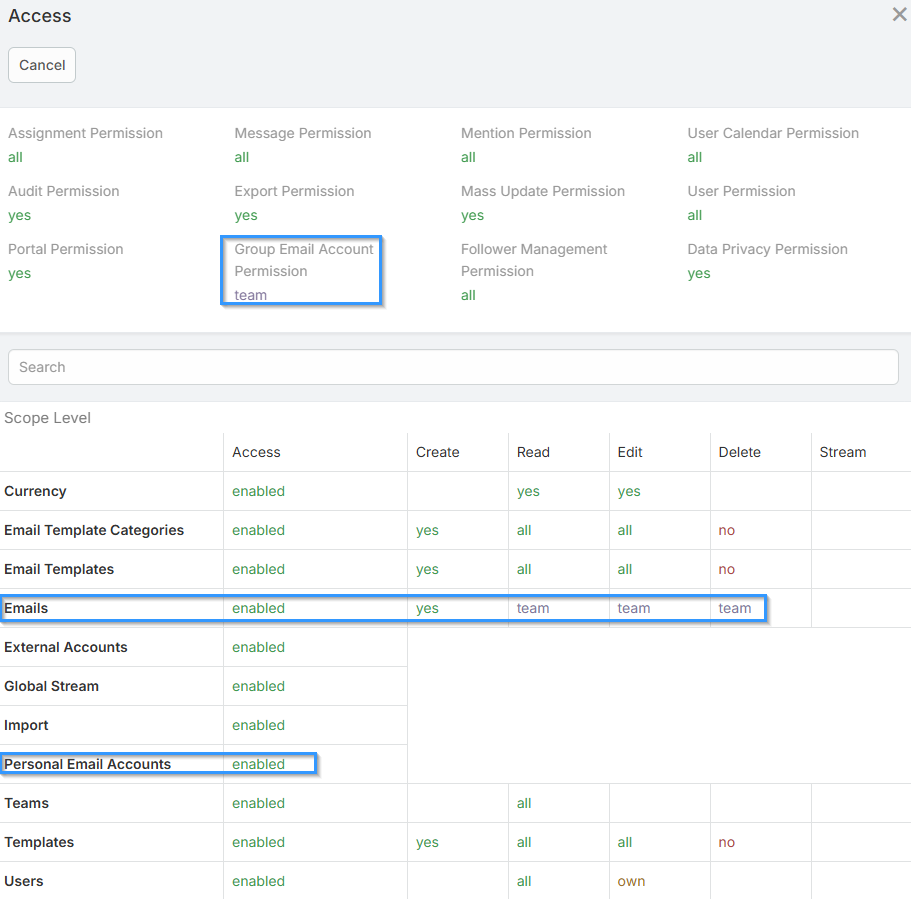
Task: Click the Emails Delete team value
Action: point(734,608)
